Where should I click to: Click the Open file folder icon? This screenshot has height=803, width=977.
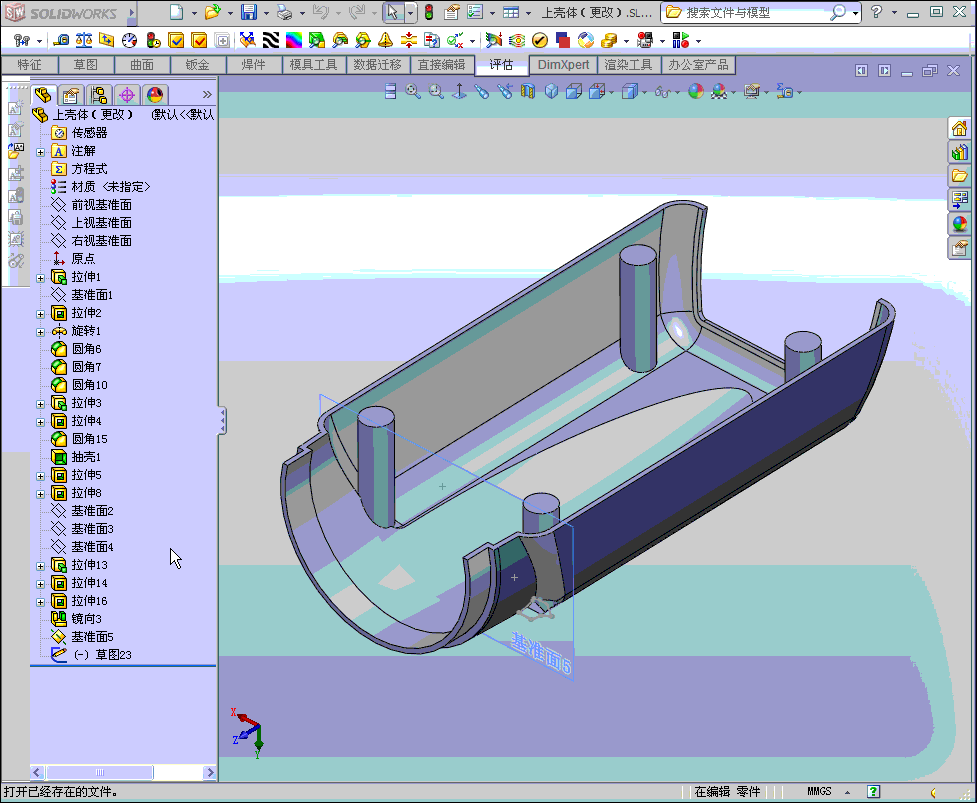click(212, 12)
